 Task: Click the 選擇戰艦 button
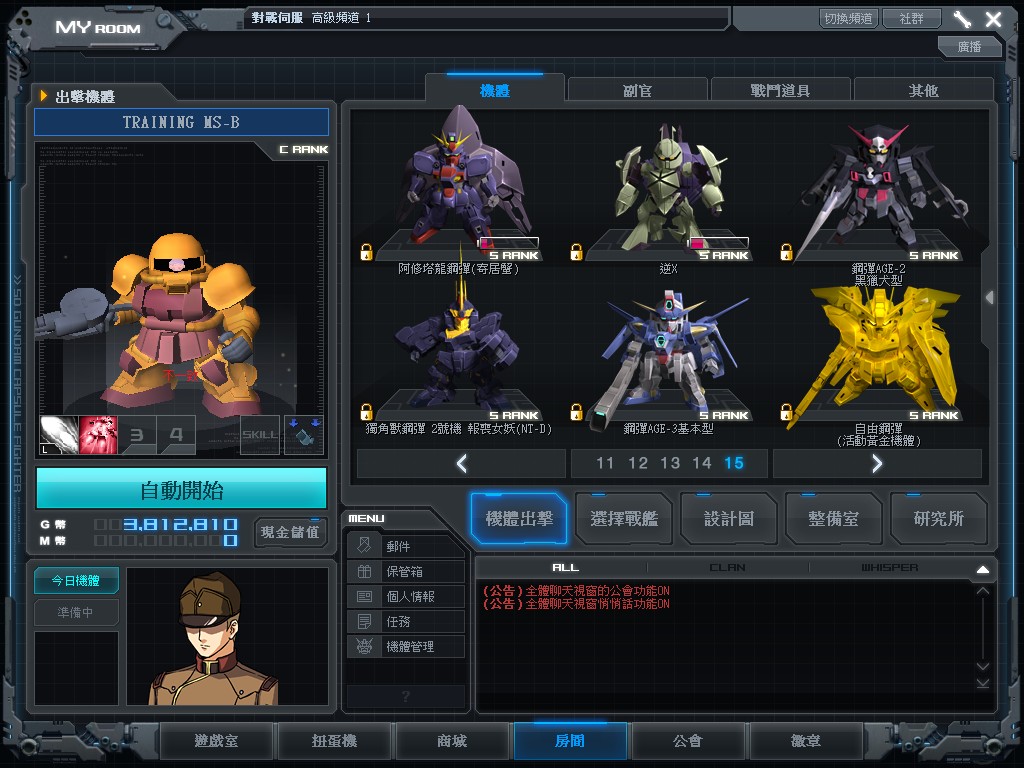click(624, 519)
